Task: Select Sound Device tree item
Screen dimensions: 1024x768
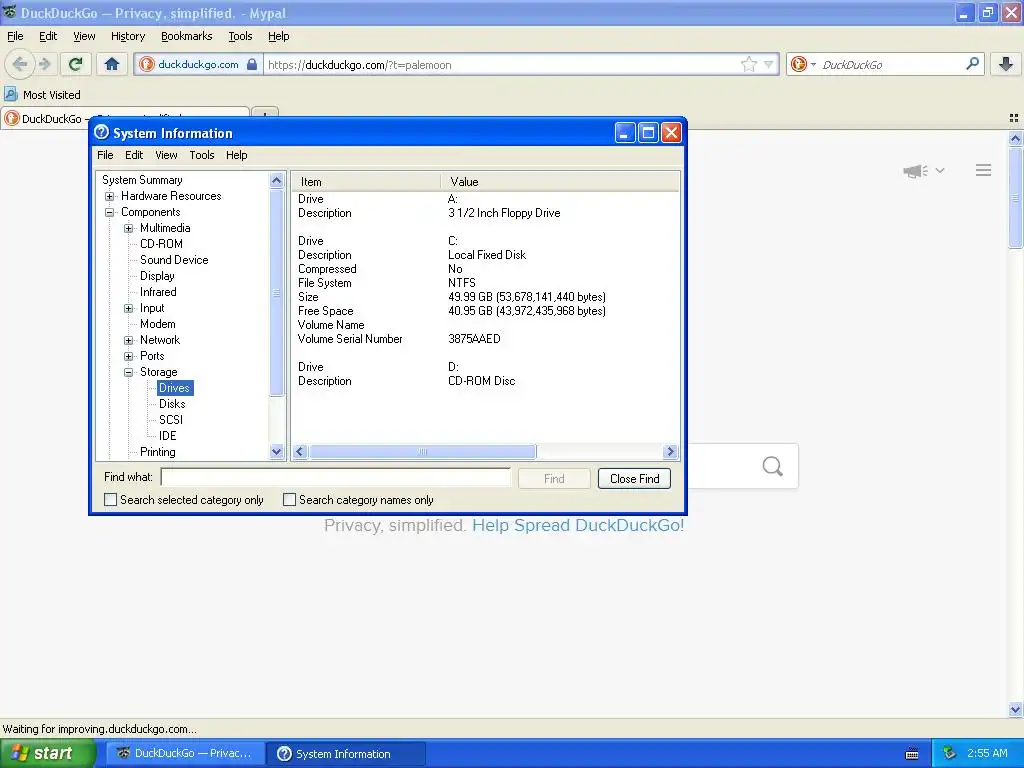Action: pyautogui.click(x=174, y=260)
